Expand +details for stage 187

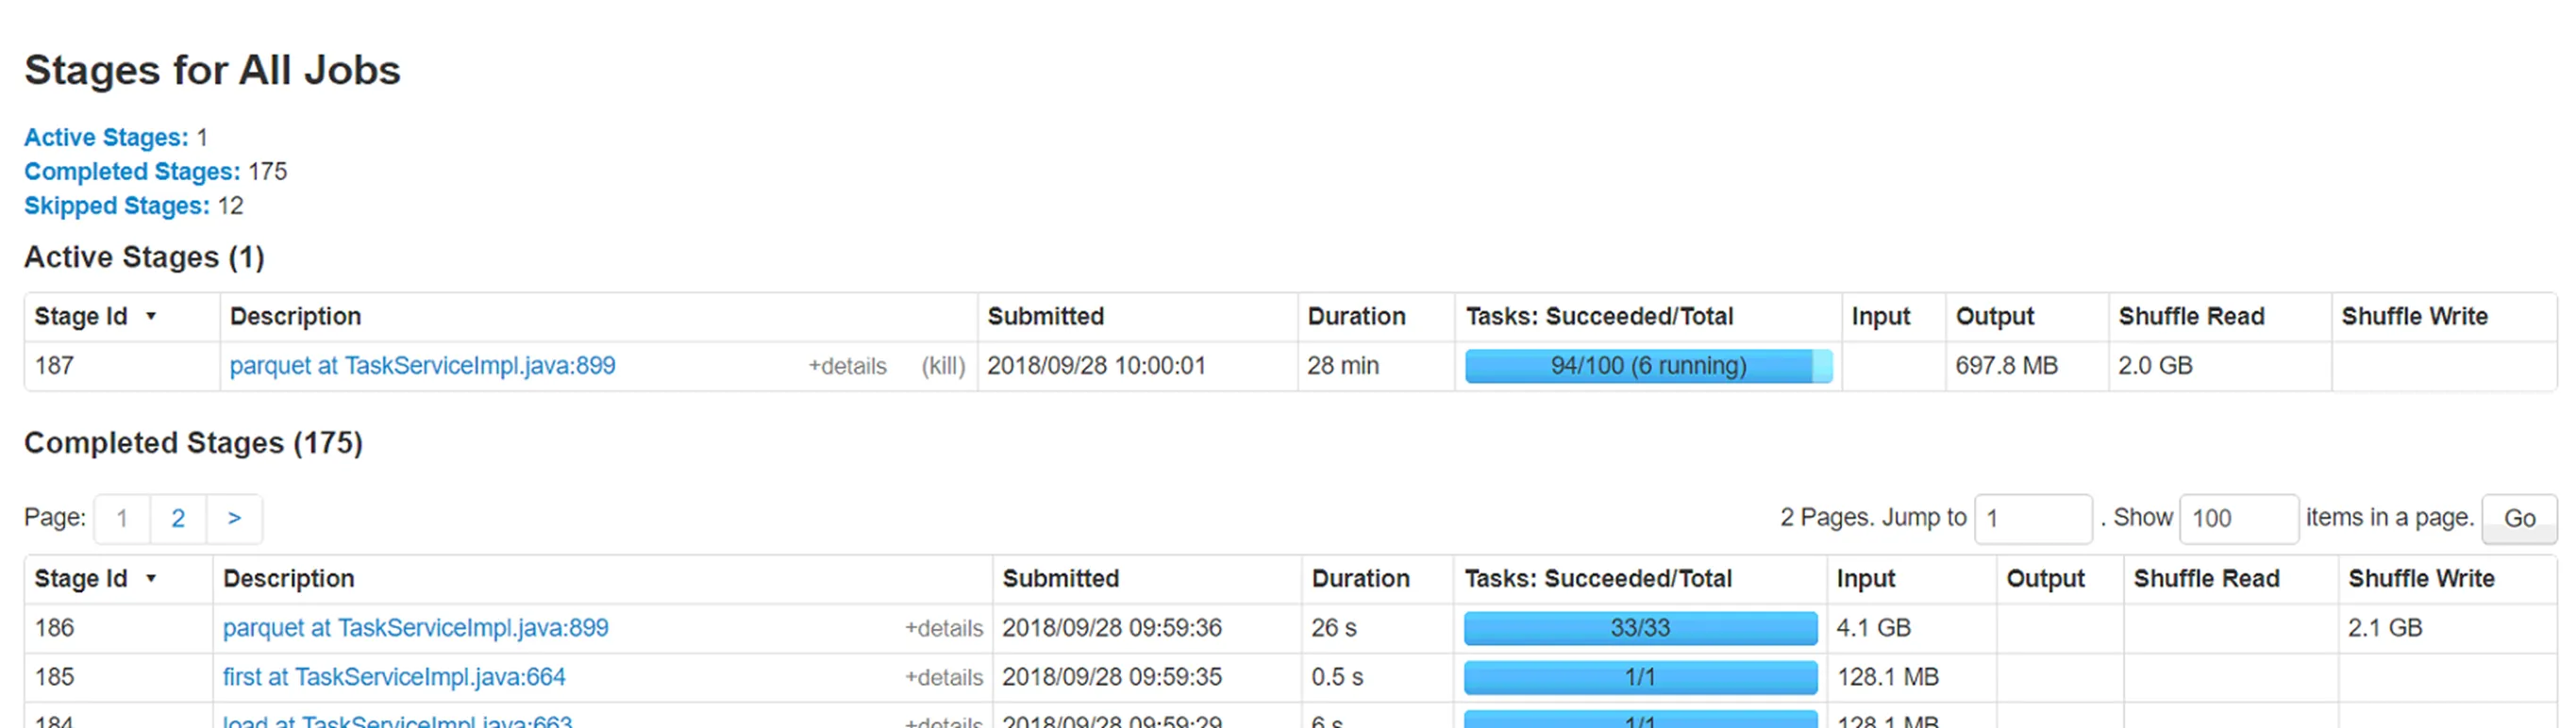tap(847, 366)
